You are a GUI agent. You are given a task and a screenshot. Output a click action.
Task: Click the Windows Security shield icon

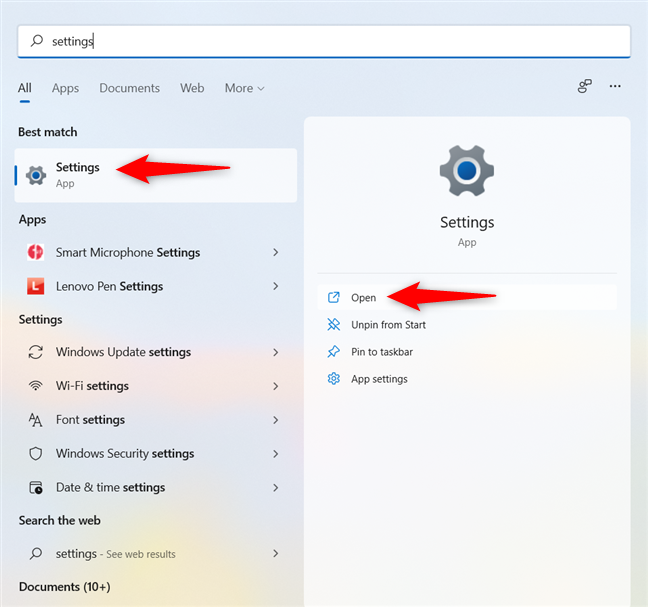(36, 454)
